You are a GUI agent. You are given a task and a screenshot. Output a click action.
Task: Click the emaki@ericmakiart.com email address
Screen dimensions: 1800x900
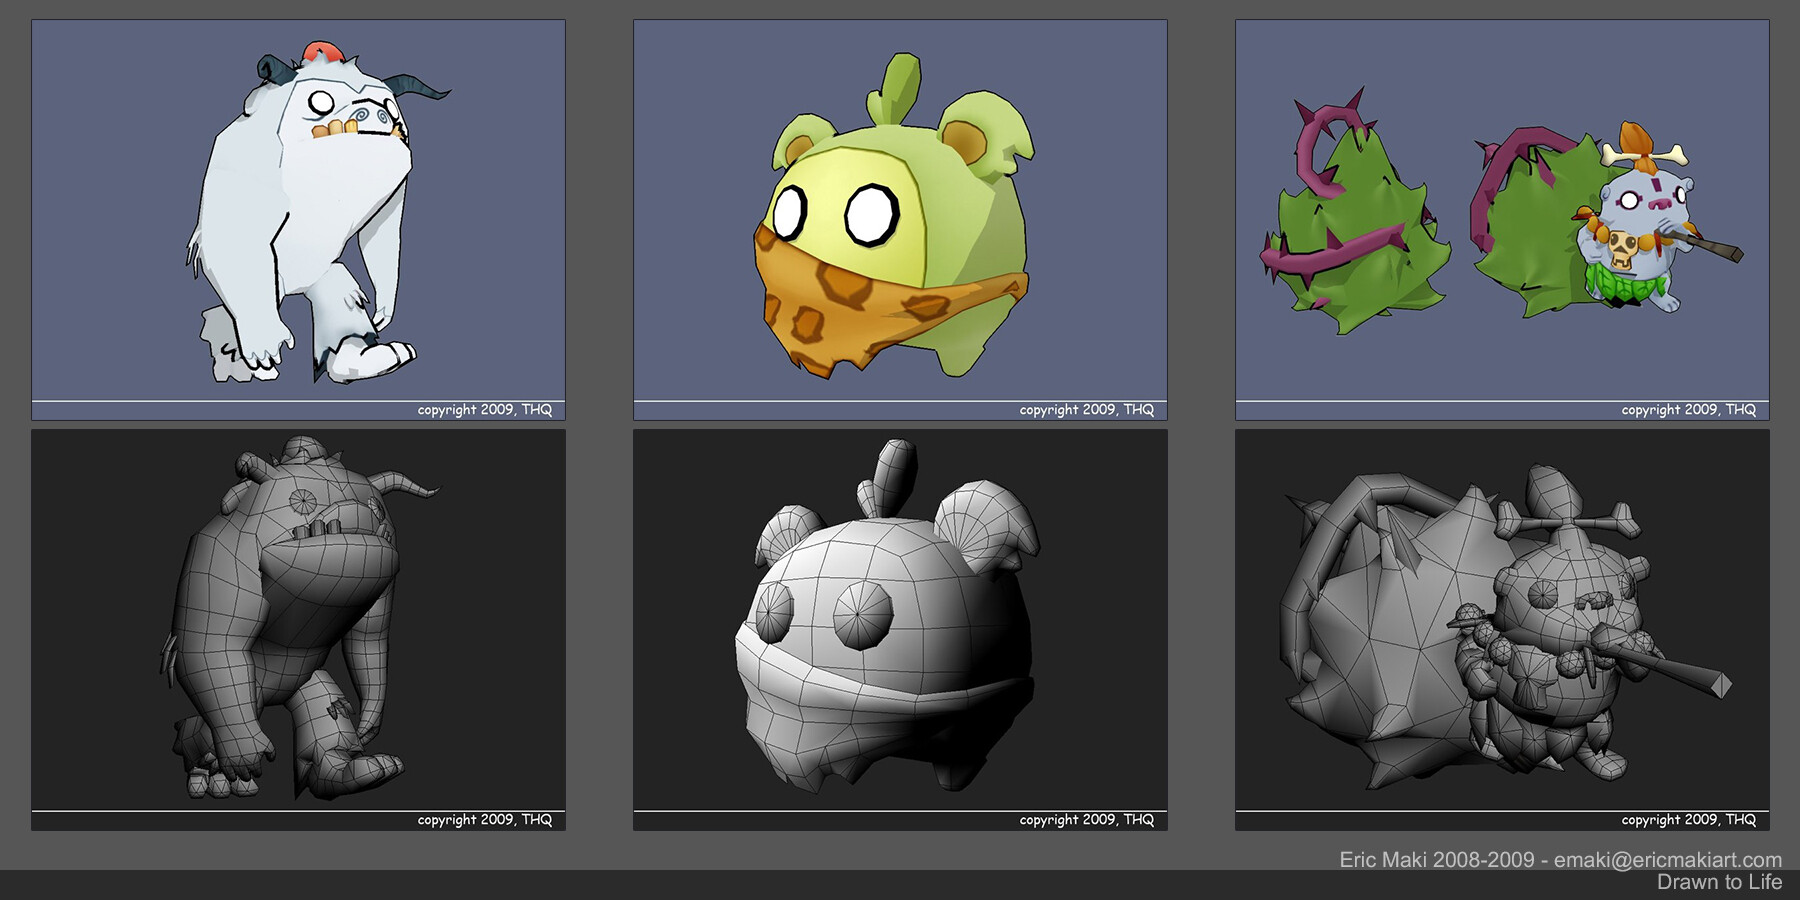pos(1668,860)
